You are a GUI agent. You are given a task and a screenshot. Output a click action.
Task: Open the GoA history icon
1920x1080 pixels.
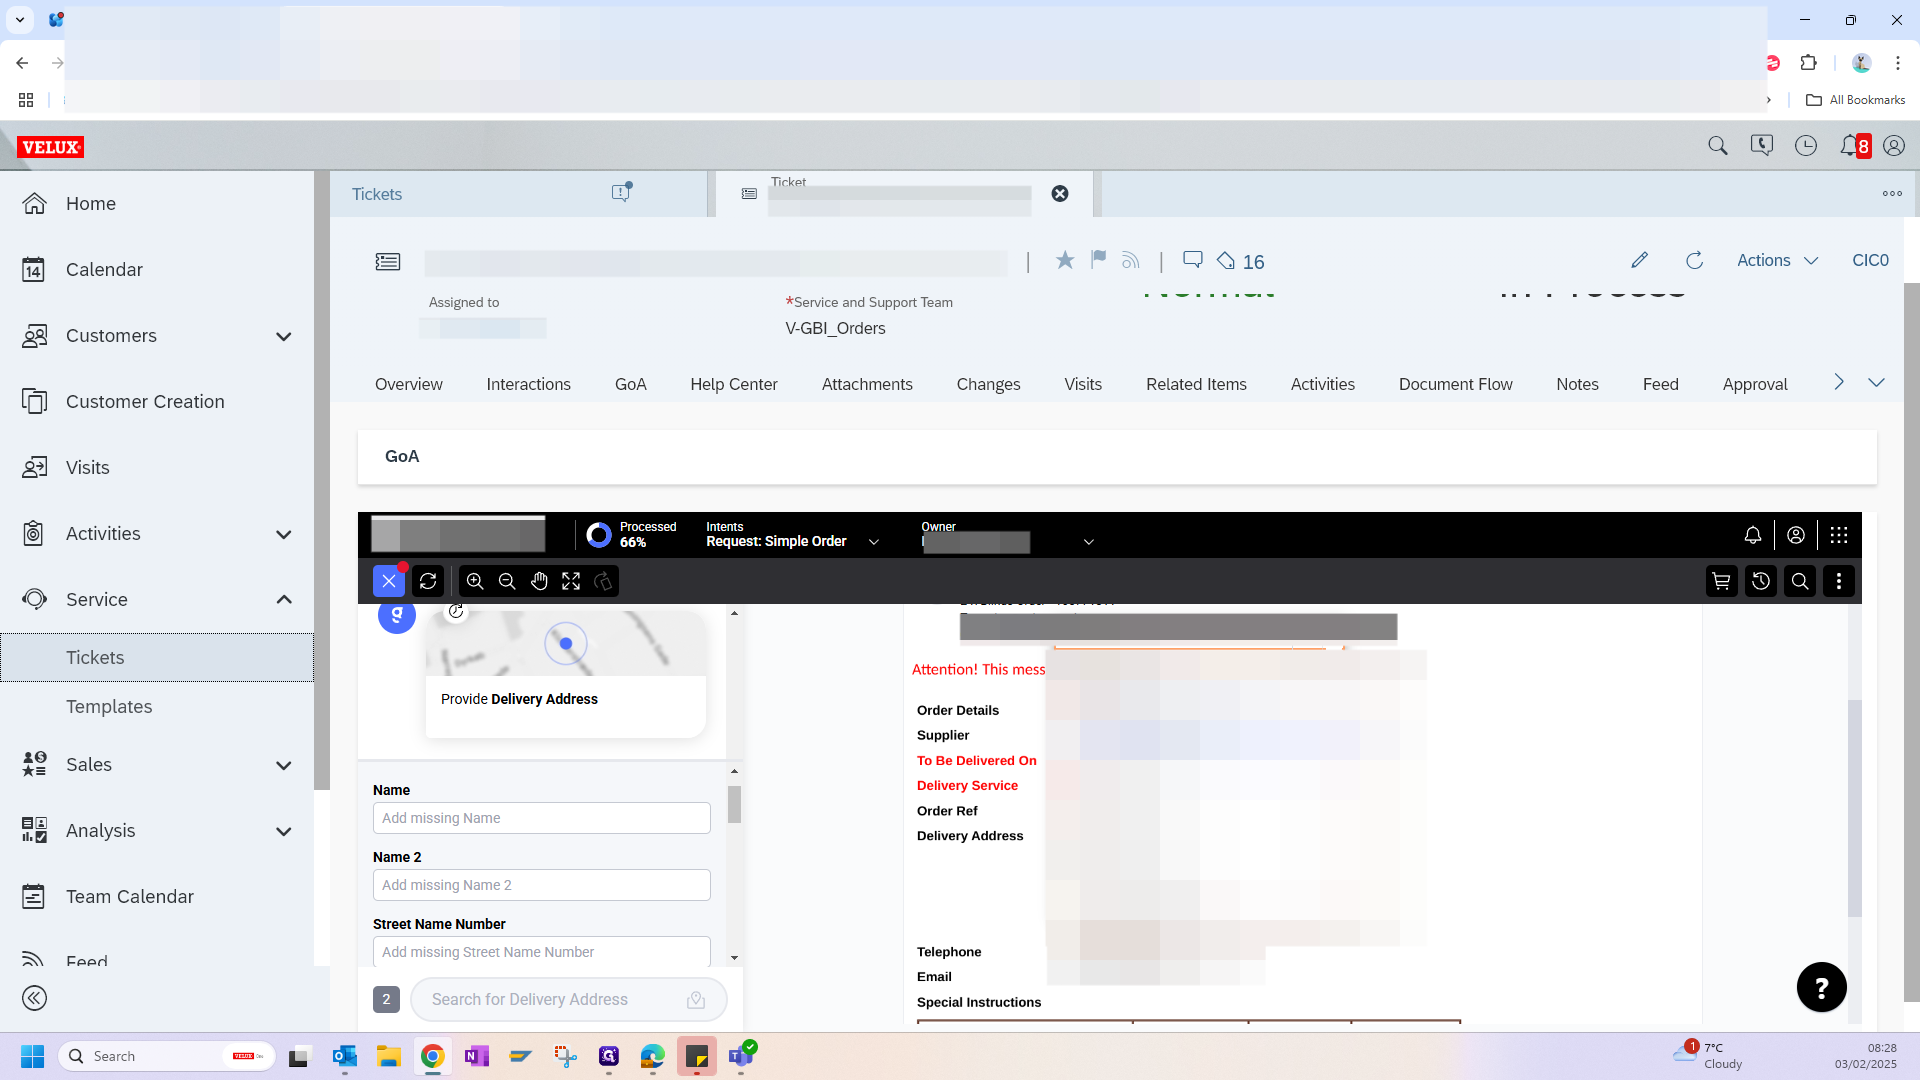tap(1761, 581)
